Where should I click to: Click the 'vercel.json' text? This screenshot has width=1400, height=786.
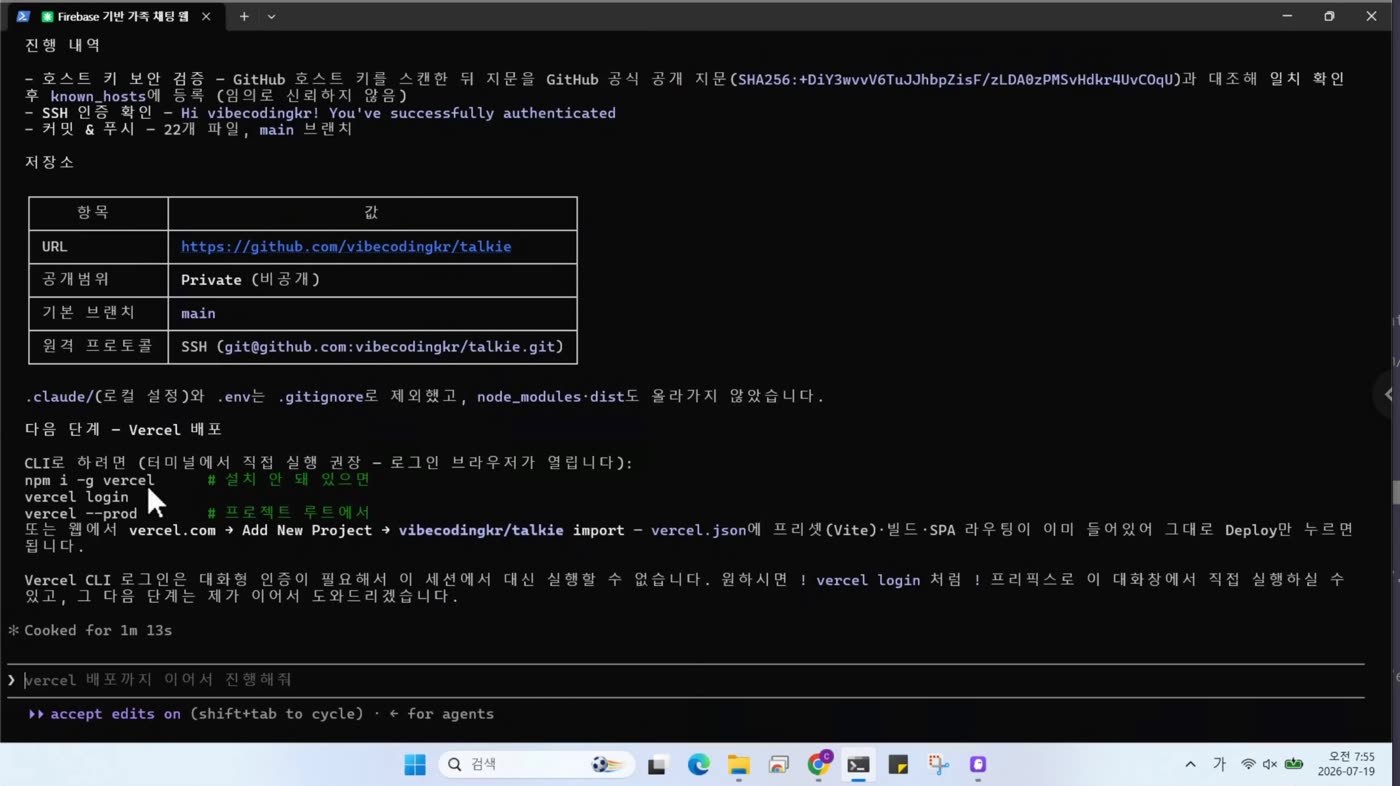click(x=698, y=531)
